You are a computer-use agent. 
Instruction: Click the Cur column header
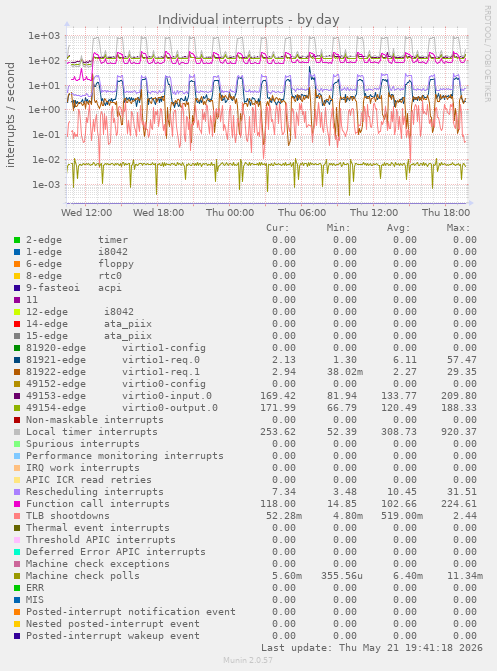[x=278, y=228]
